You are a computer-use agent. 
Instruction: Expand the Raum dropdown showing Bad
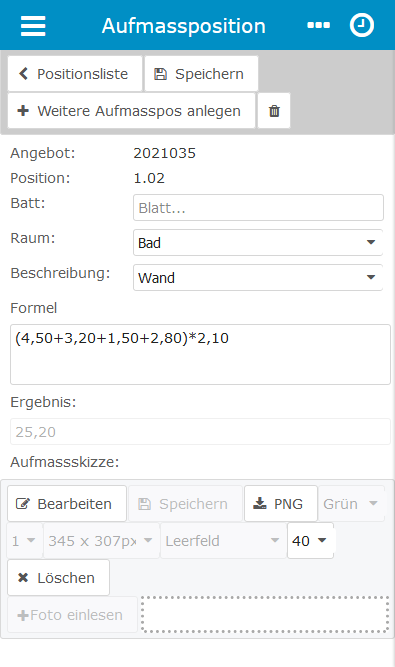click(258, 242)
